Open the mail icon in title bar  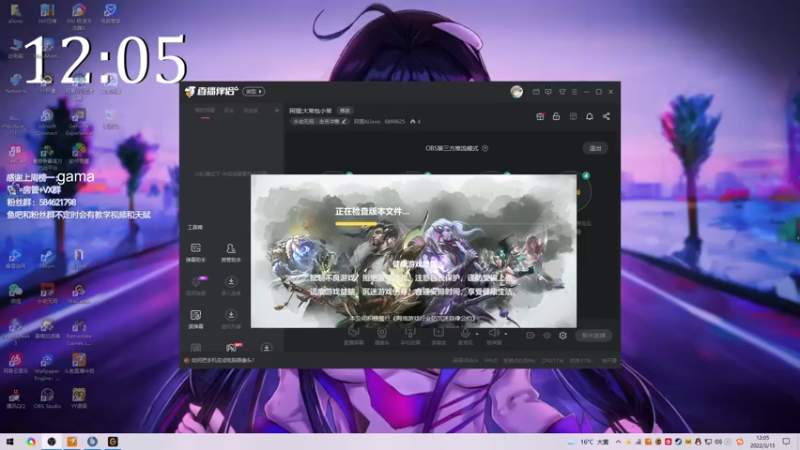(536, 92)
